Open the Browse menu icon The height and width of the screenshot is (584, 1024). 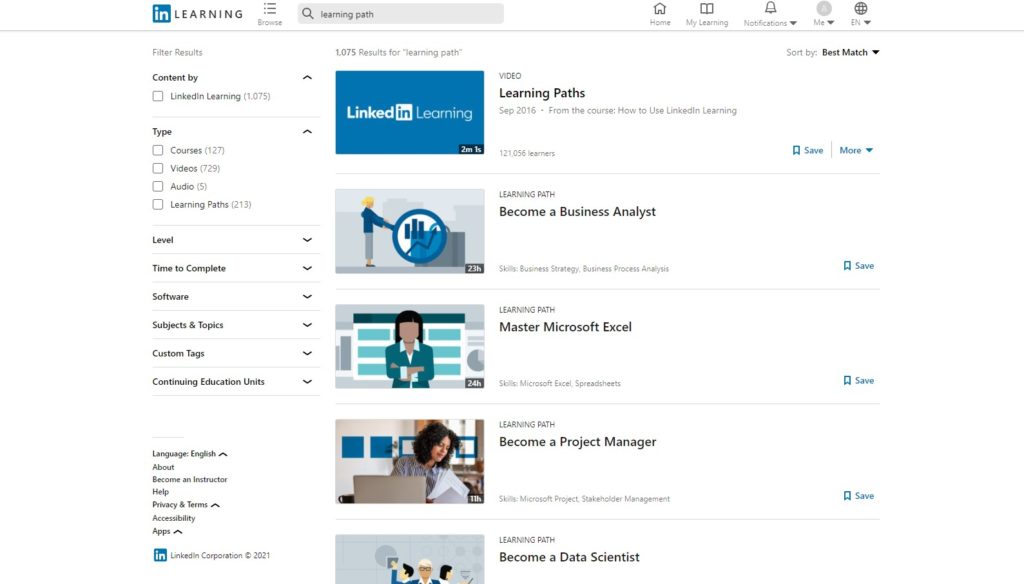270,8
